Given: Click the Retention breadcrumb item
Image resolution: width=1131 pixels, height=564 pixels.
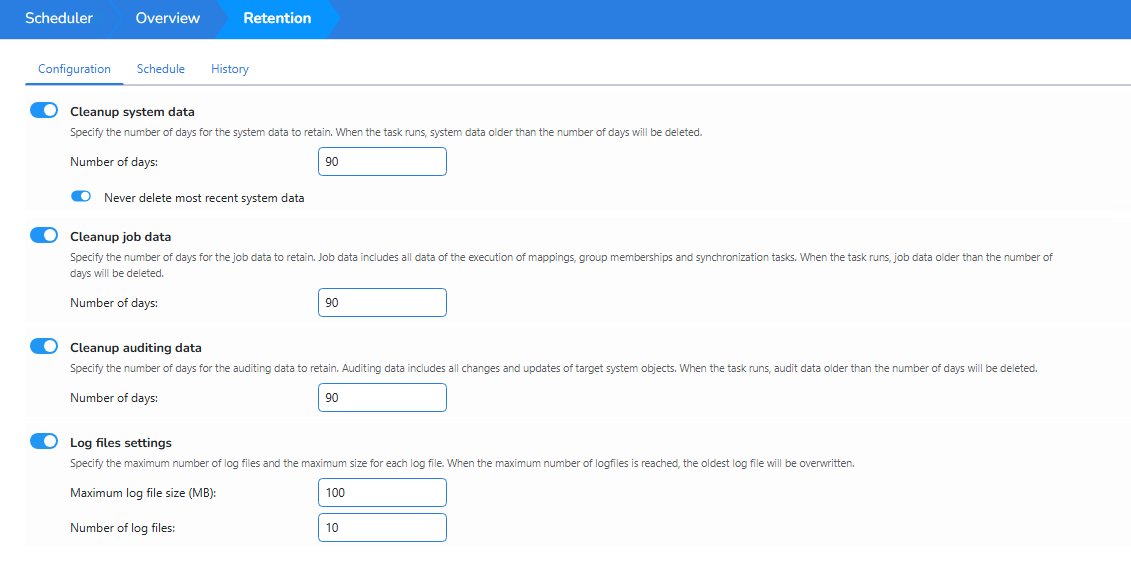Looking at the screenshot, I should point(277,18).
